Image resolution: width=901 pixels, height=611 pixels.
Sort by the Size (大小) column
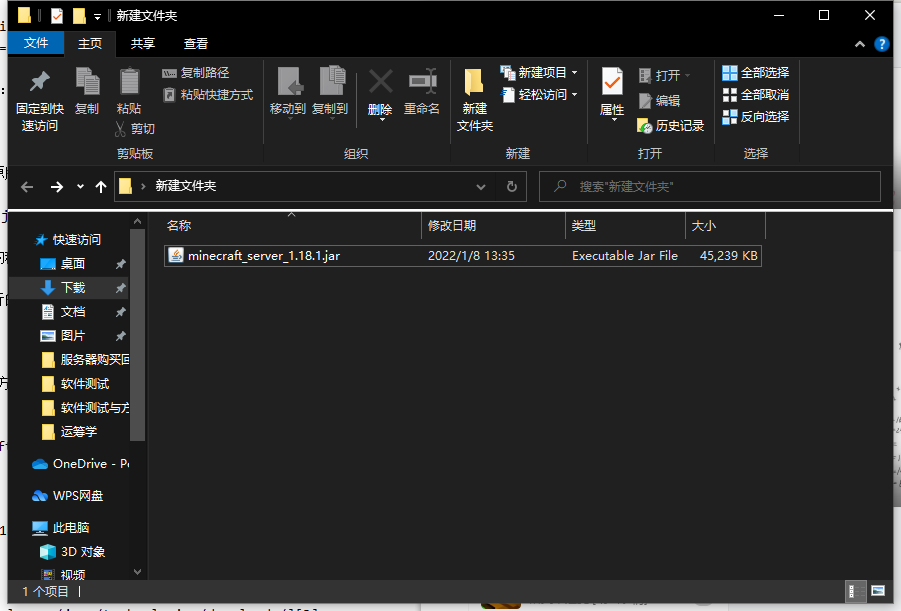tap(726, 225)
